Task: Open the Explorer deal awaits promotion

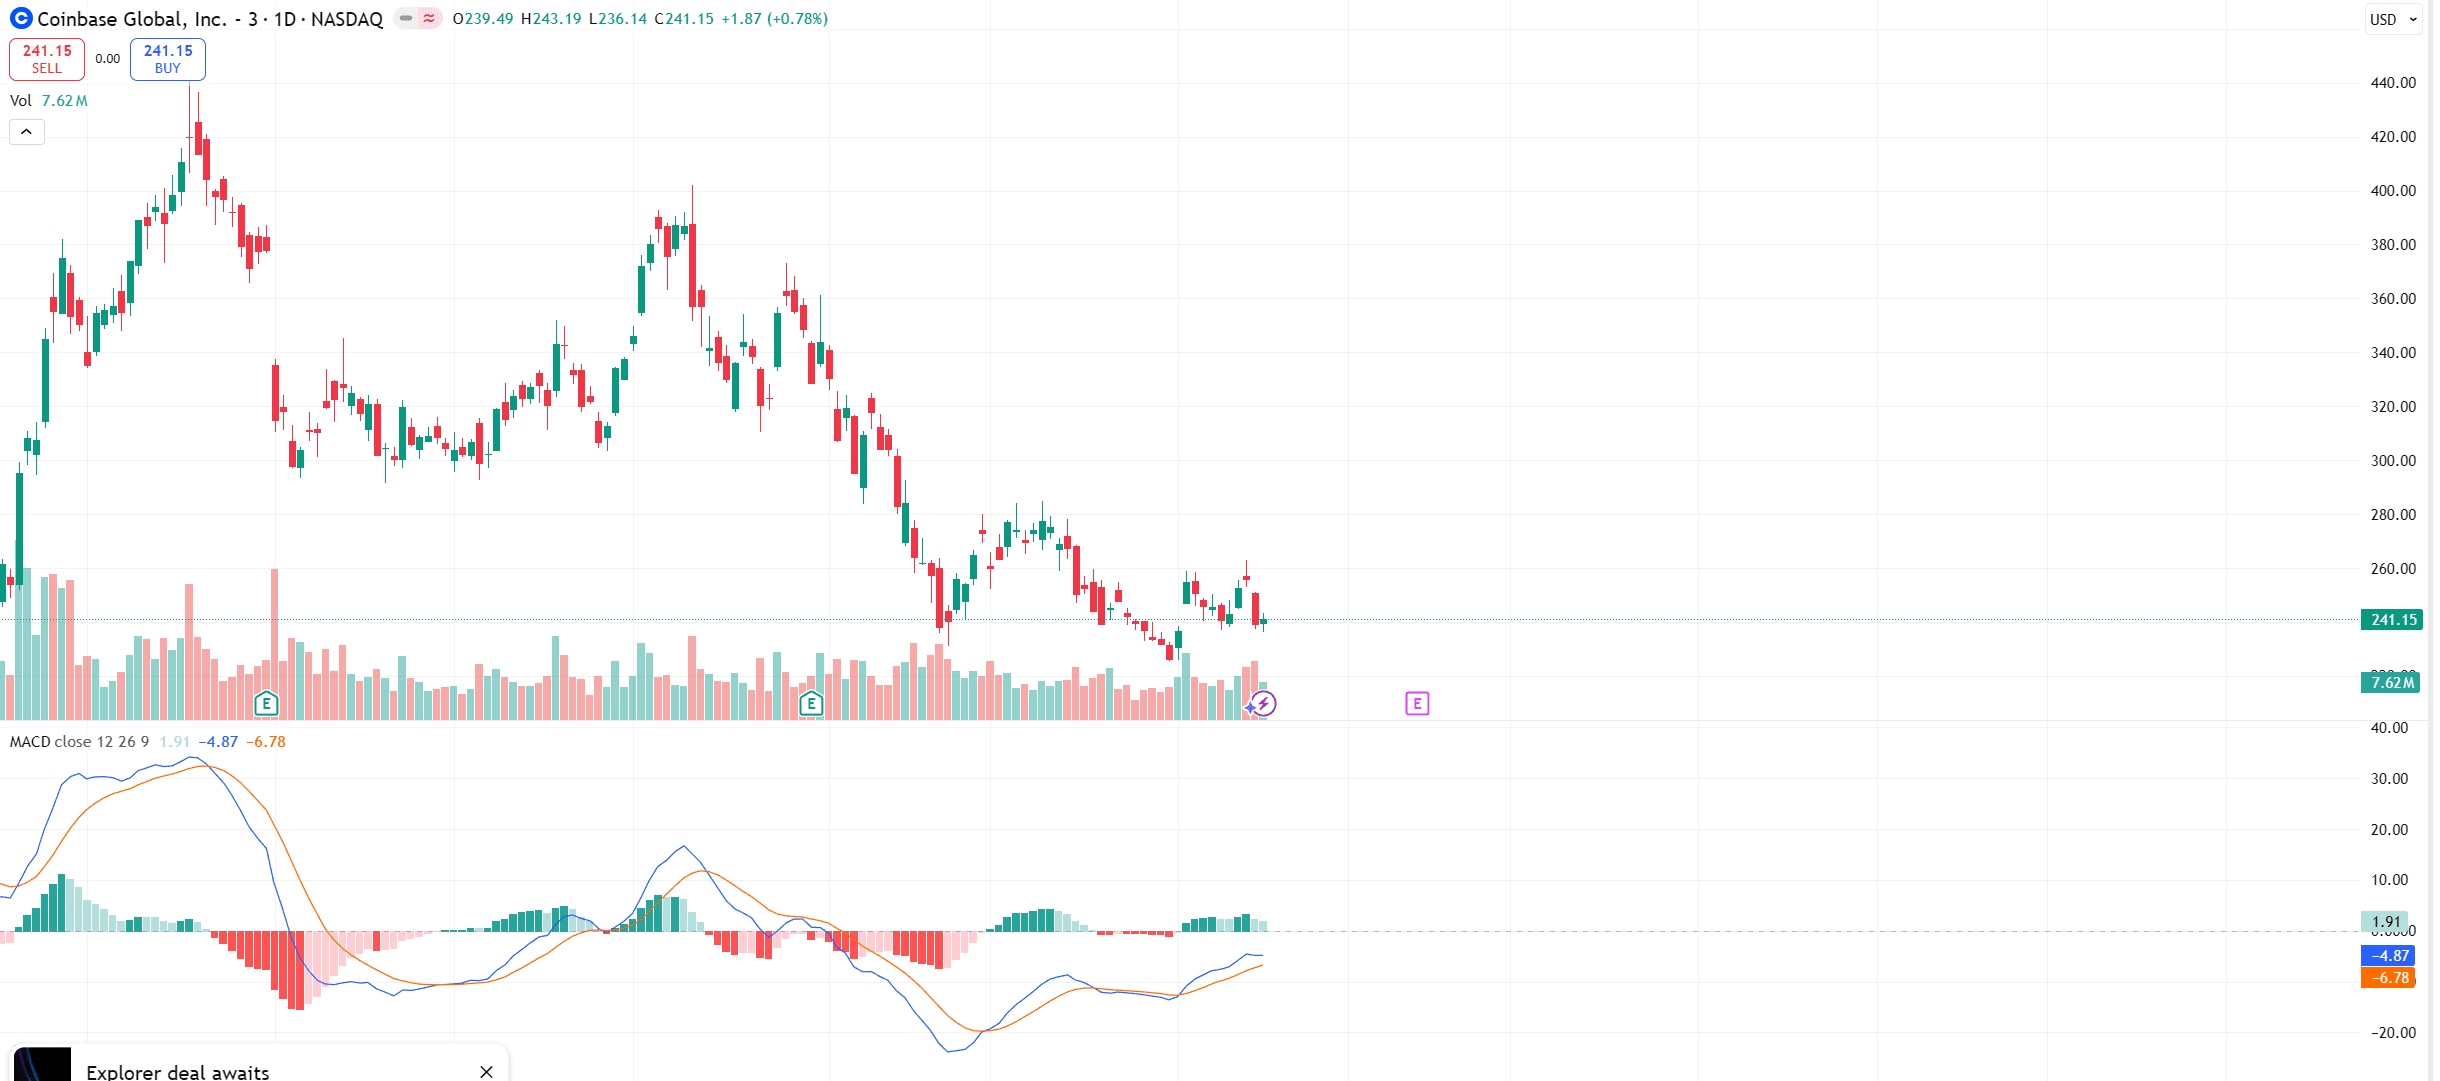Action: (178, 1071)
